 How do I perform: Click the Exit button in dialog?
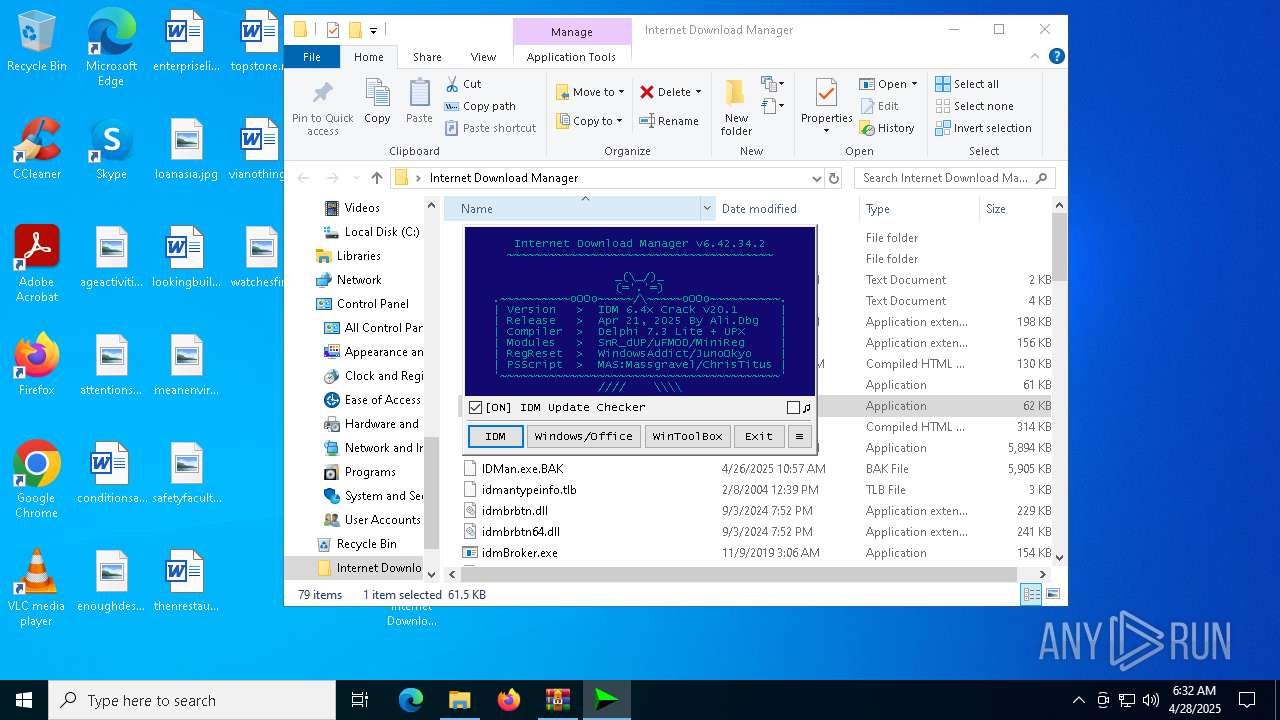click(759, 436)
